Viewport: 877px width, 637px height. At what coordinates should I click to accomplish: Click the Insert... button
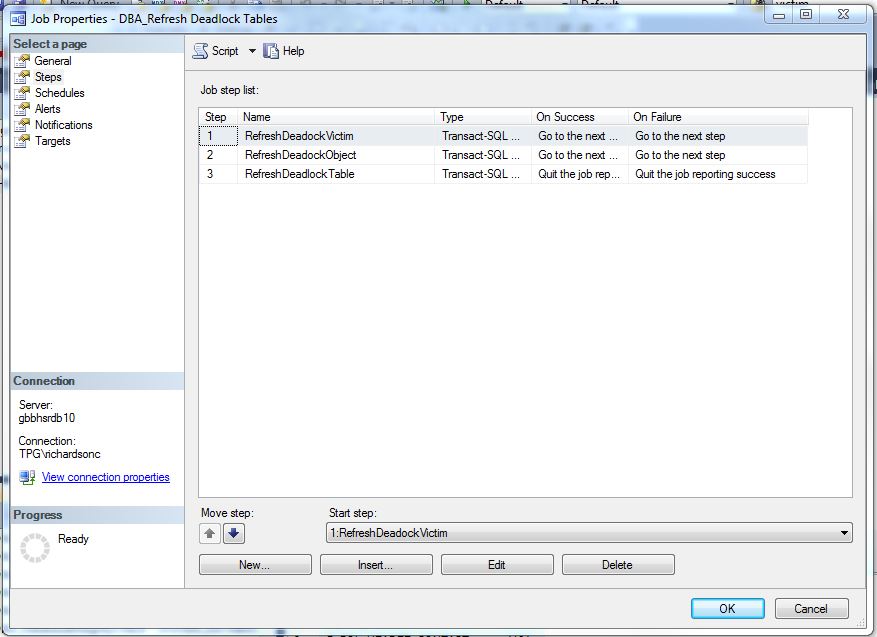(376, 565)
